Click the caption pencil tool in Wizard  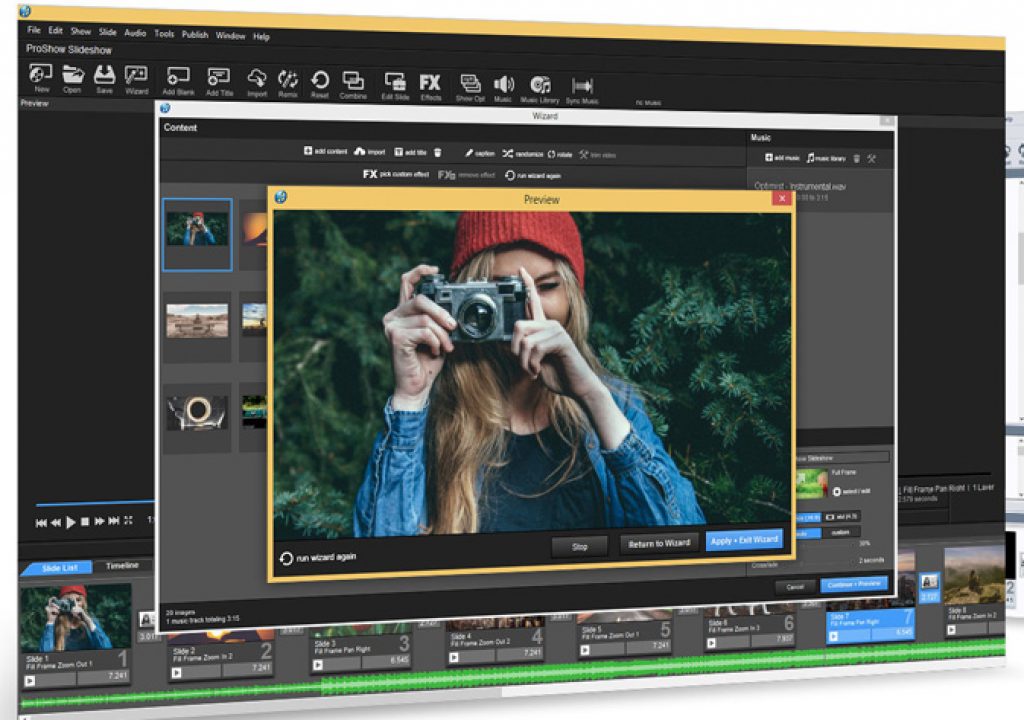click(479, 153)
